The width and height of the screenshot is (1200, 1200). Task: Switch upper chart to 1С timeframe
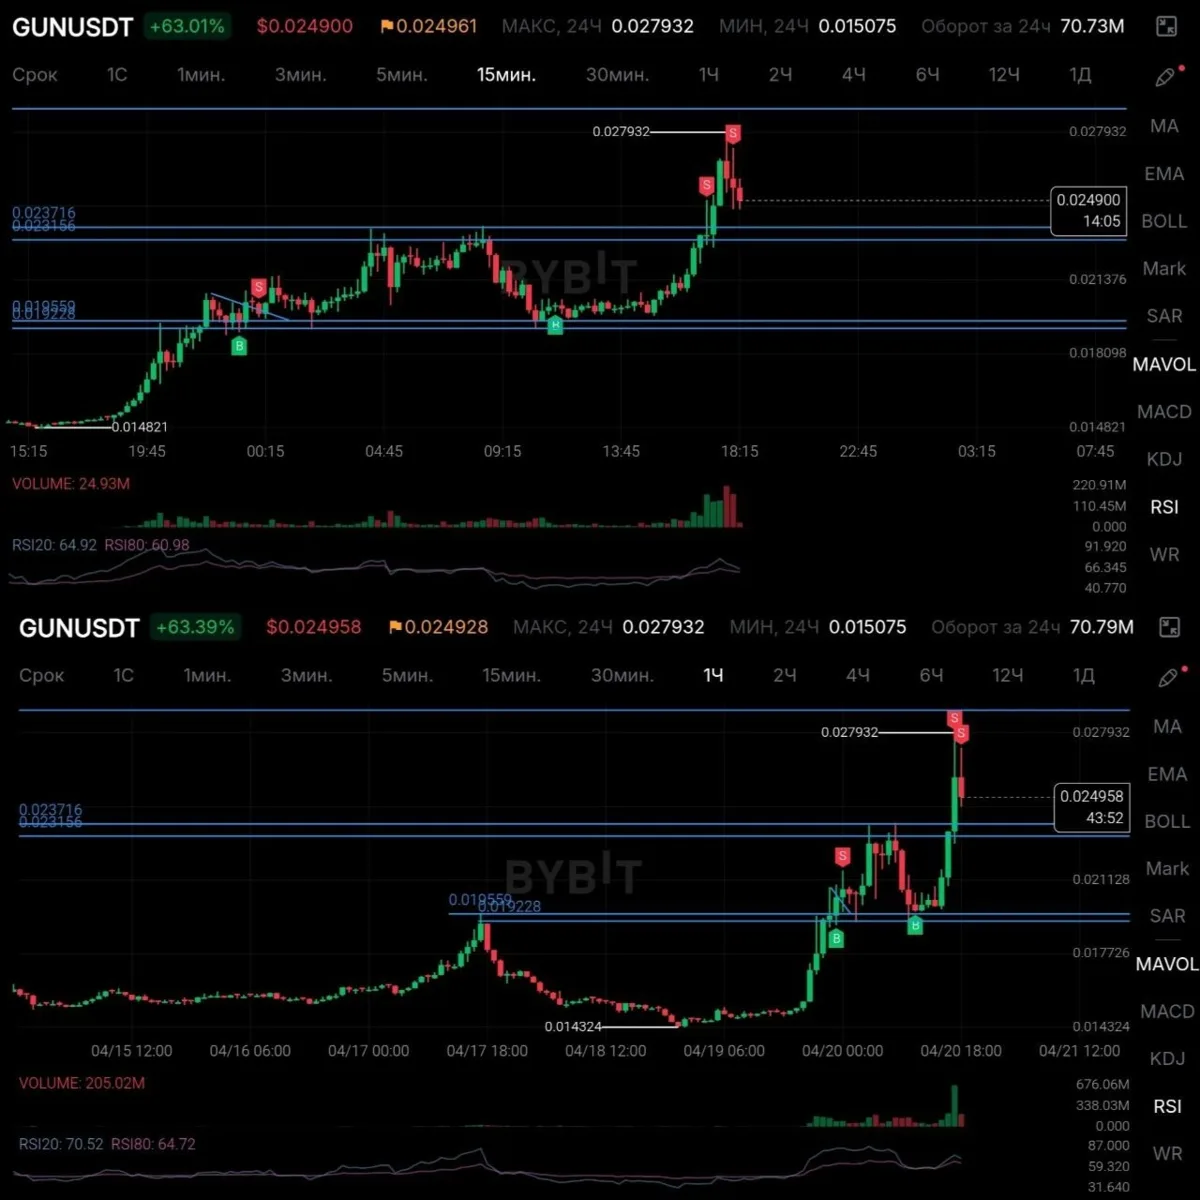pyautogui.click(x=117, y=75)
